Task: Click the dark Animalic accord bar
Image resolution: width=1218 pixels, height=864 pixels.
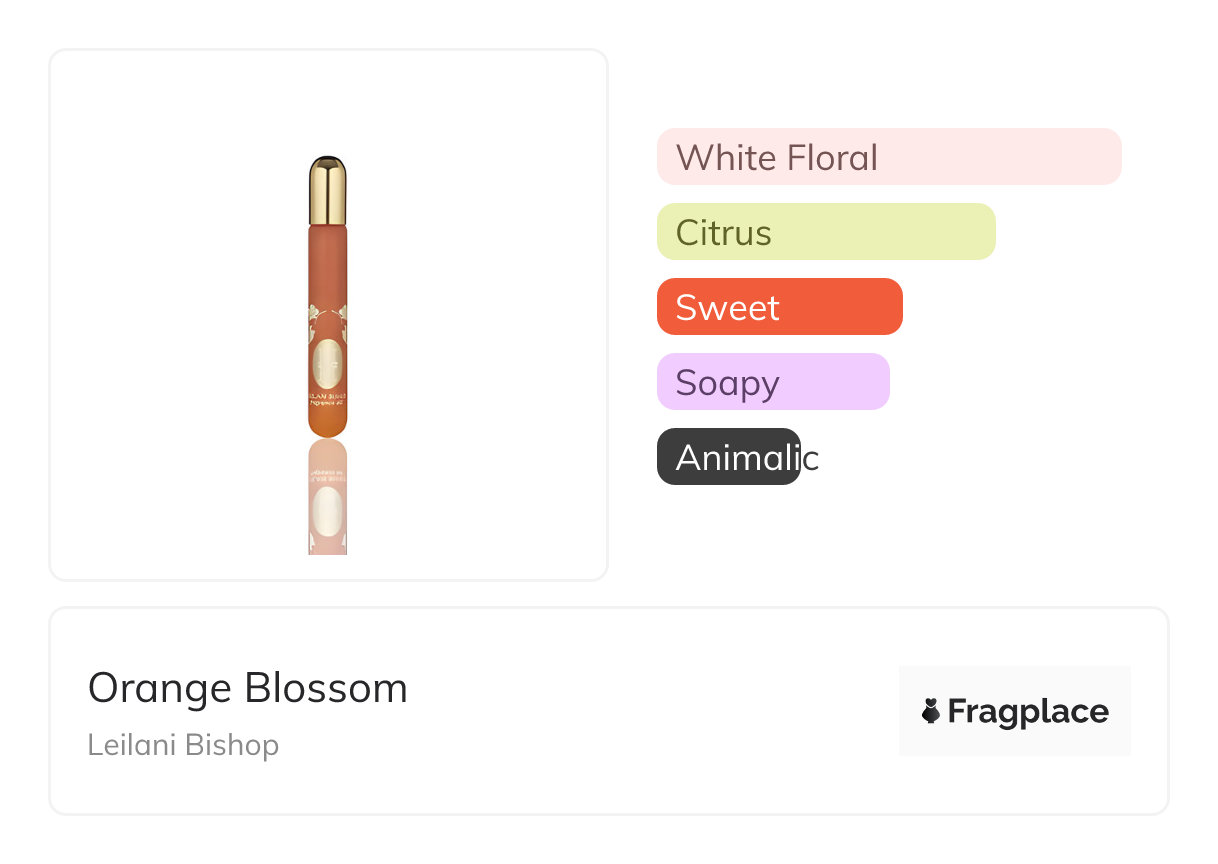Action: (729, 457)
